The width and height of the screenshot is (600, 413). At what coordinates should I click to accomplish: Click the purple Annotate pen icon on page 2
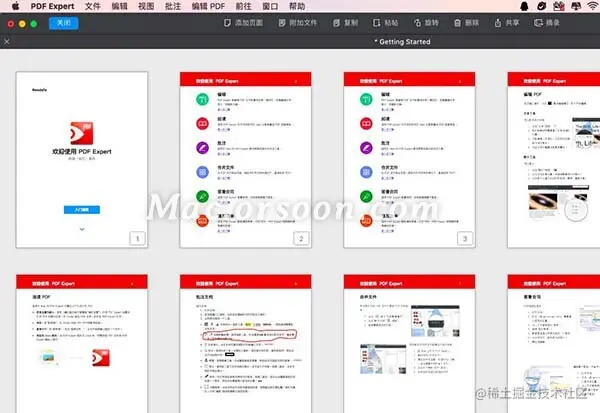point(202,148)
